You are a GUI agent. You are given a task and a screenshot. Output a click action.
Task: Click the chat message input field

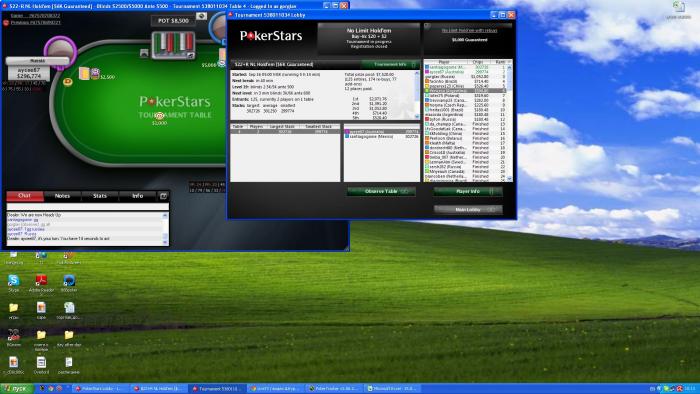pos(88,207)
